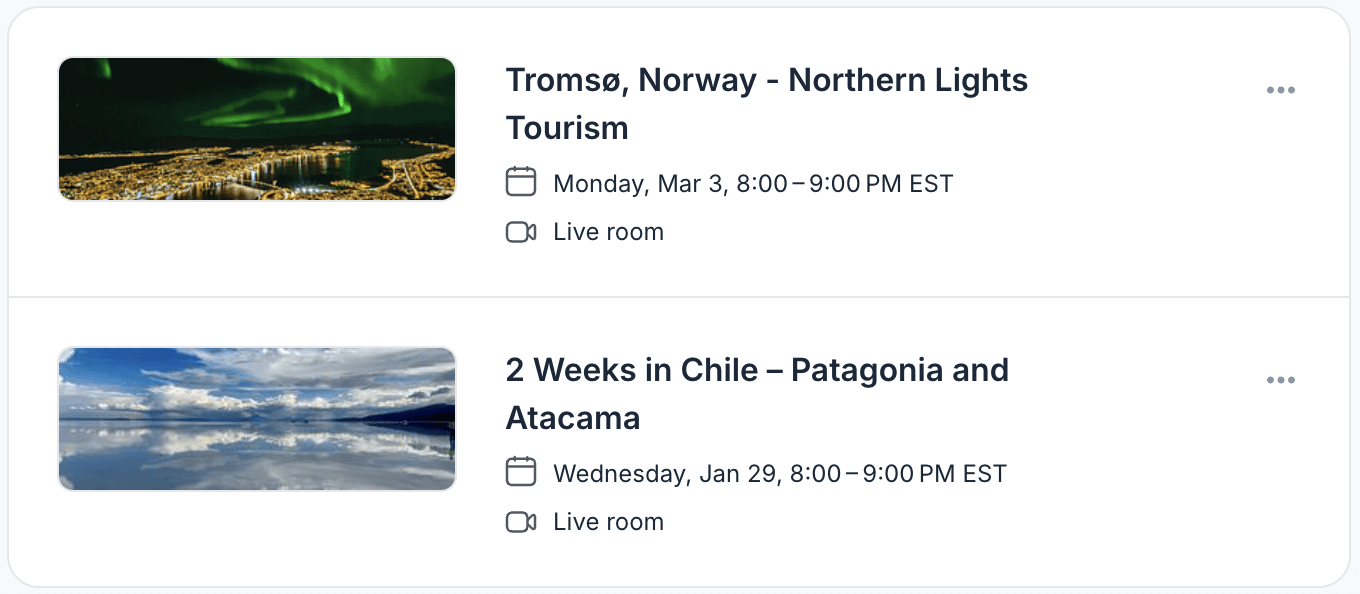Click the word 'Tourism' in the Tromsø title
Viewport: 1360px width, 594px height.
(567, 128)
